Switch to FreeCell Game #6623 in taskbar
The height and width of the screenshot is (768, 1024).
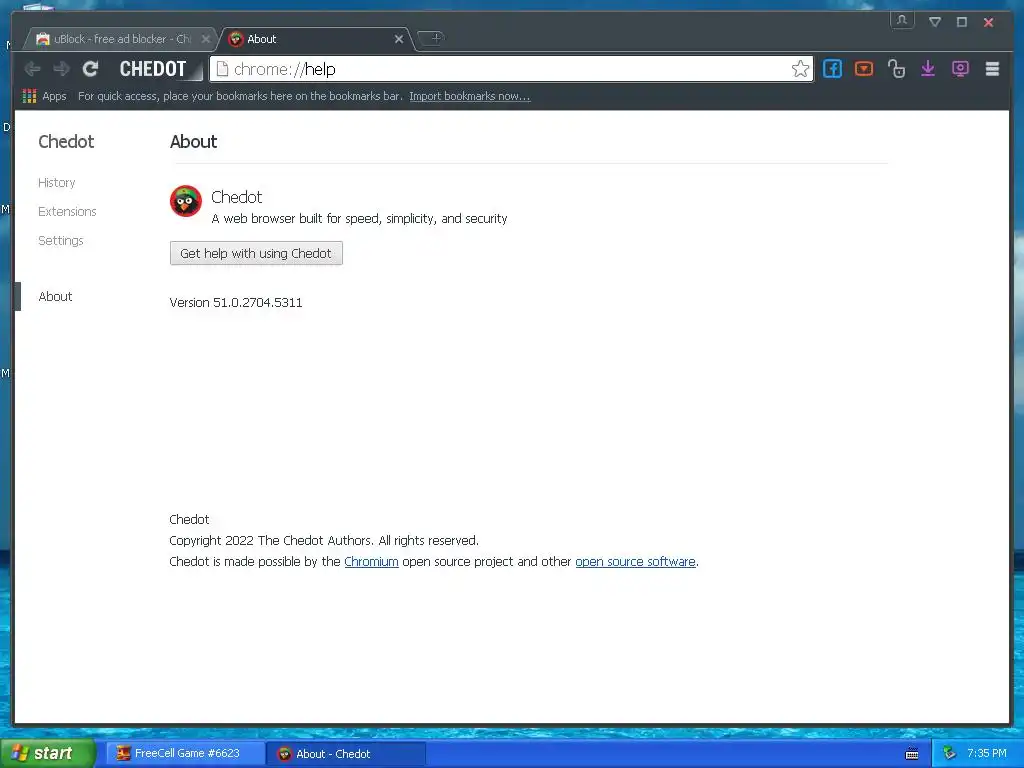coord(186,754)
